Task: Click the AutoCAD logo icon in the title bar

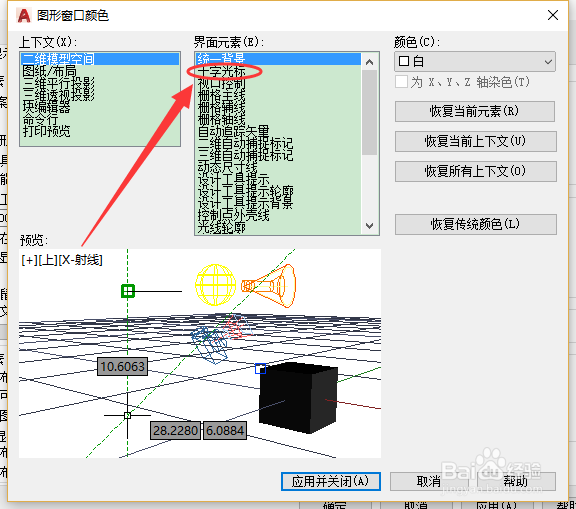Action: (24, 15)
